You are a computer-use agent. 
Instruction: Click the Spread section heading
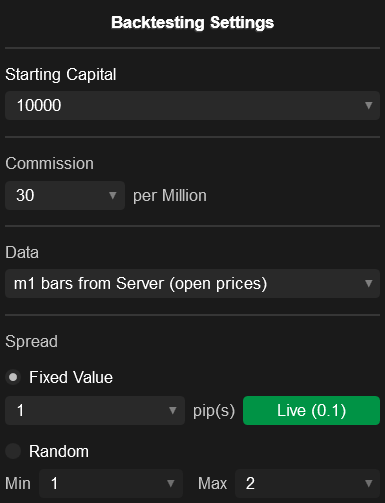click(x=32, y=342)
